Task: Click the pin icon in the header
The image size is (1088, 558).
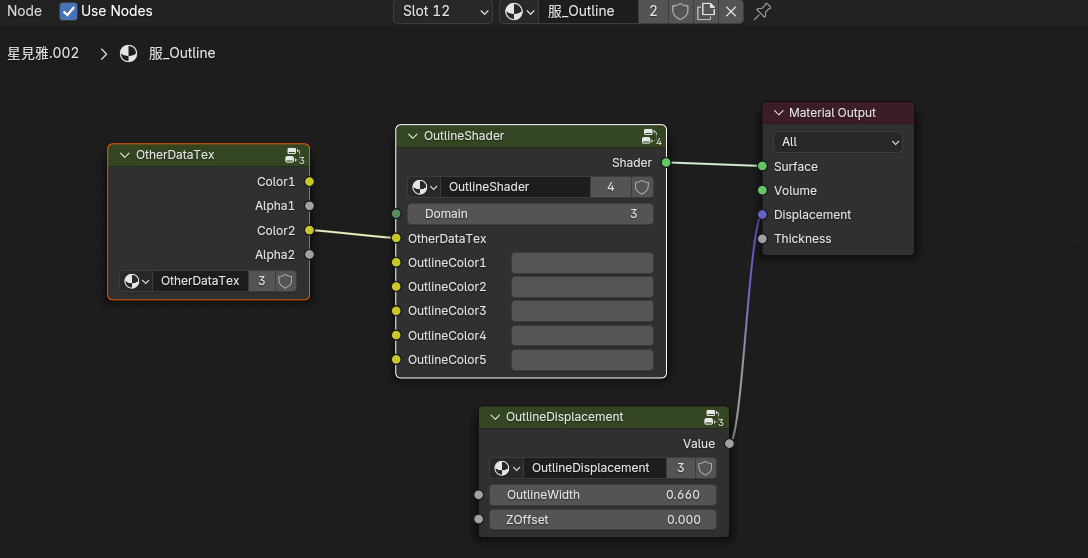Action: click(x=762, y=12)
